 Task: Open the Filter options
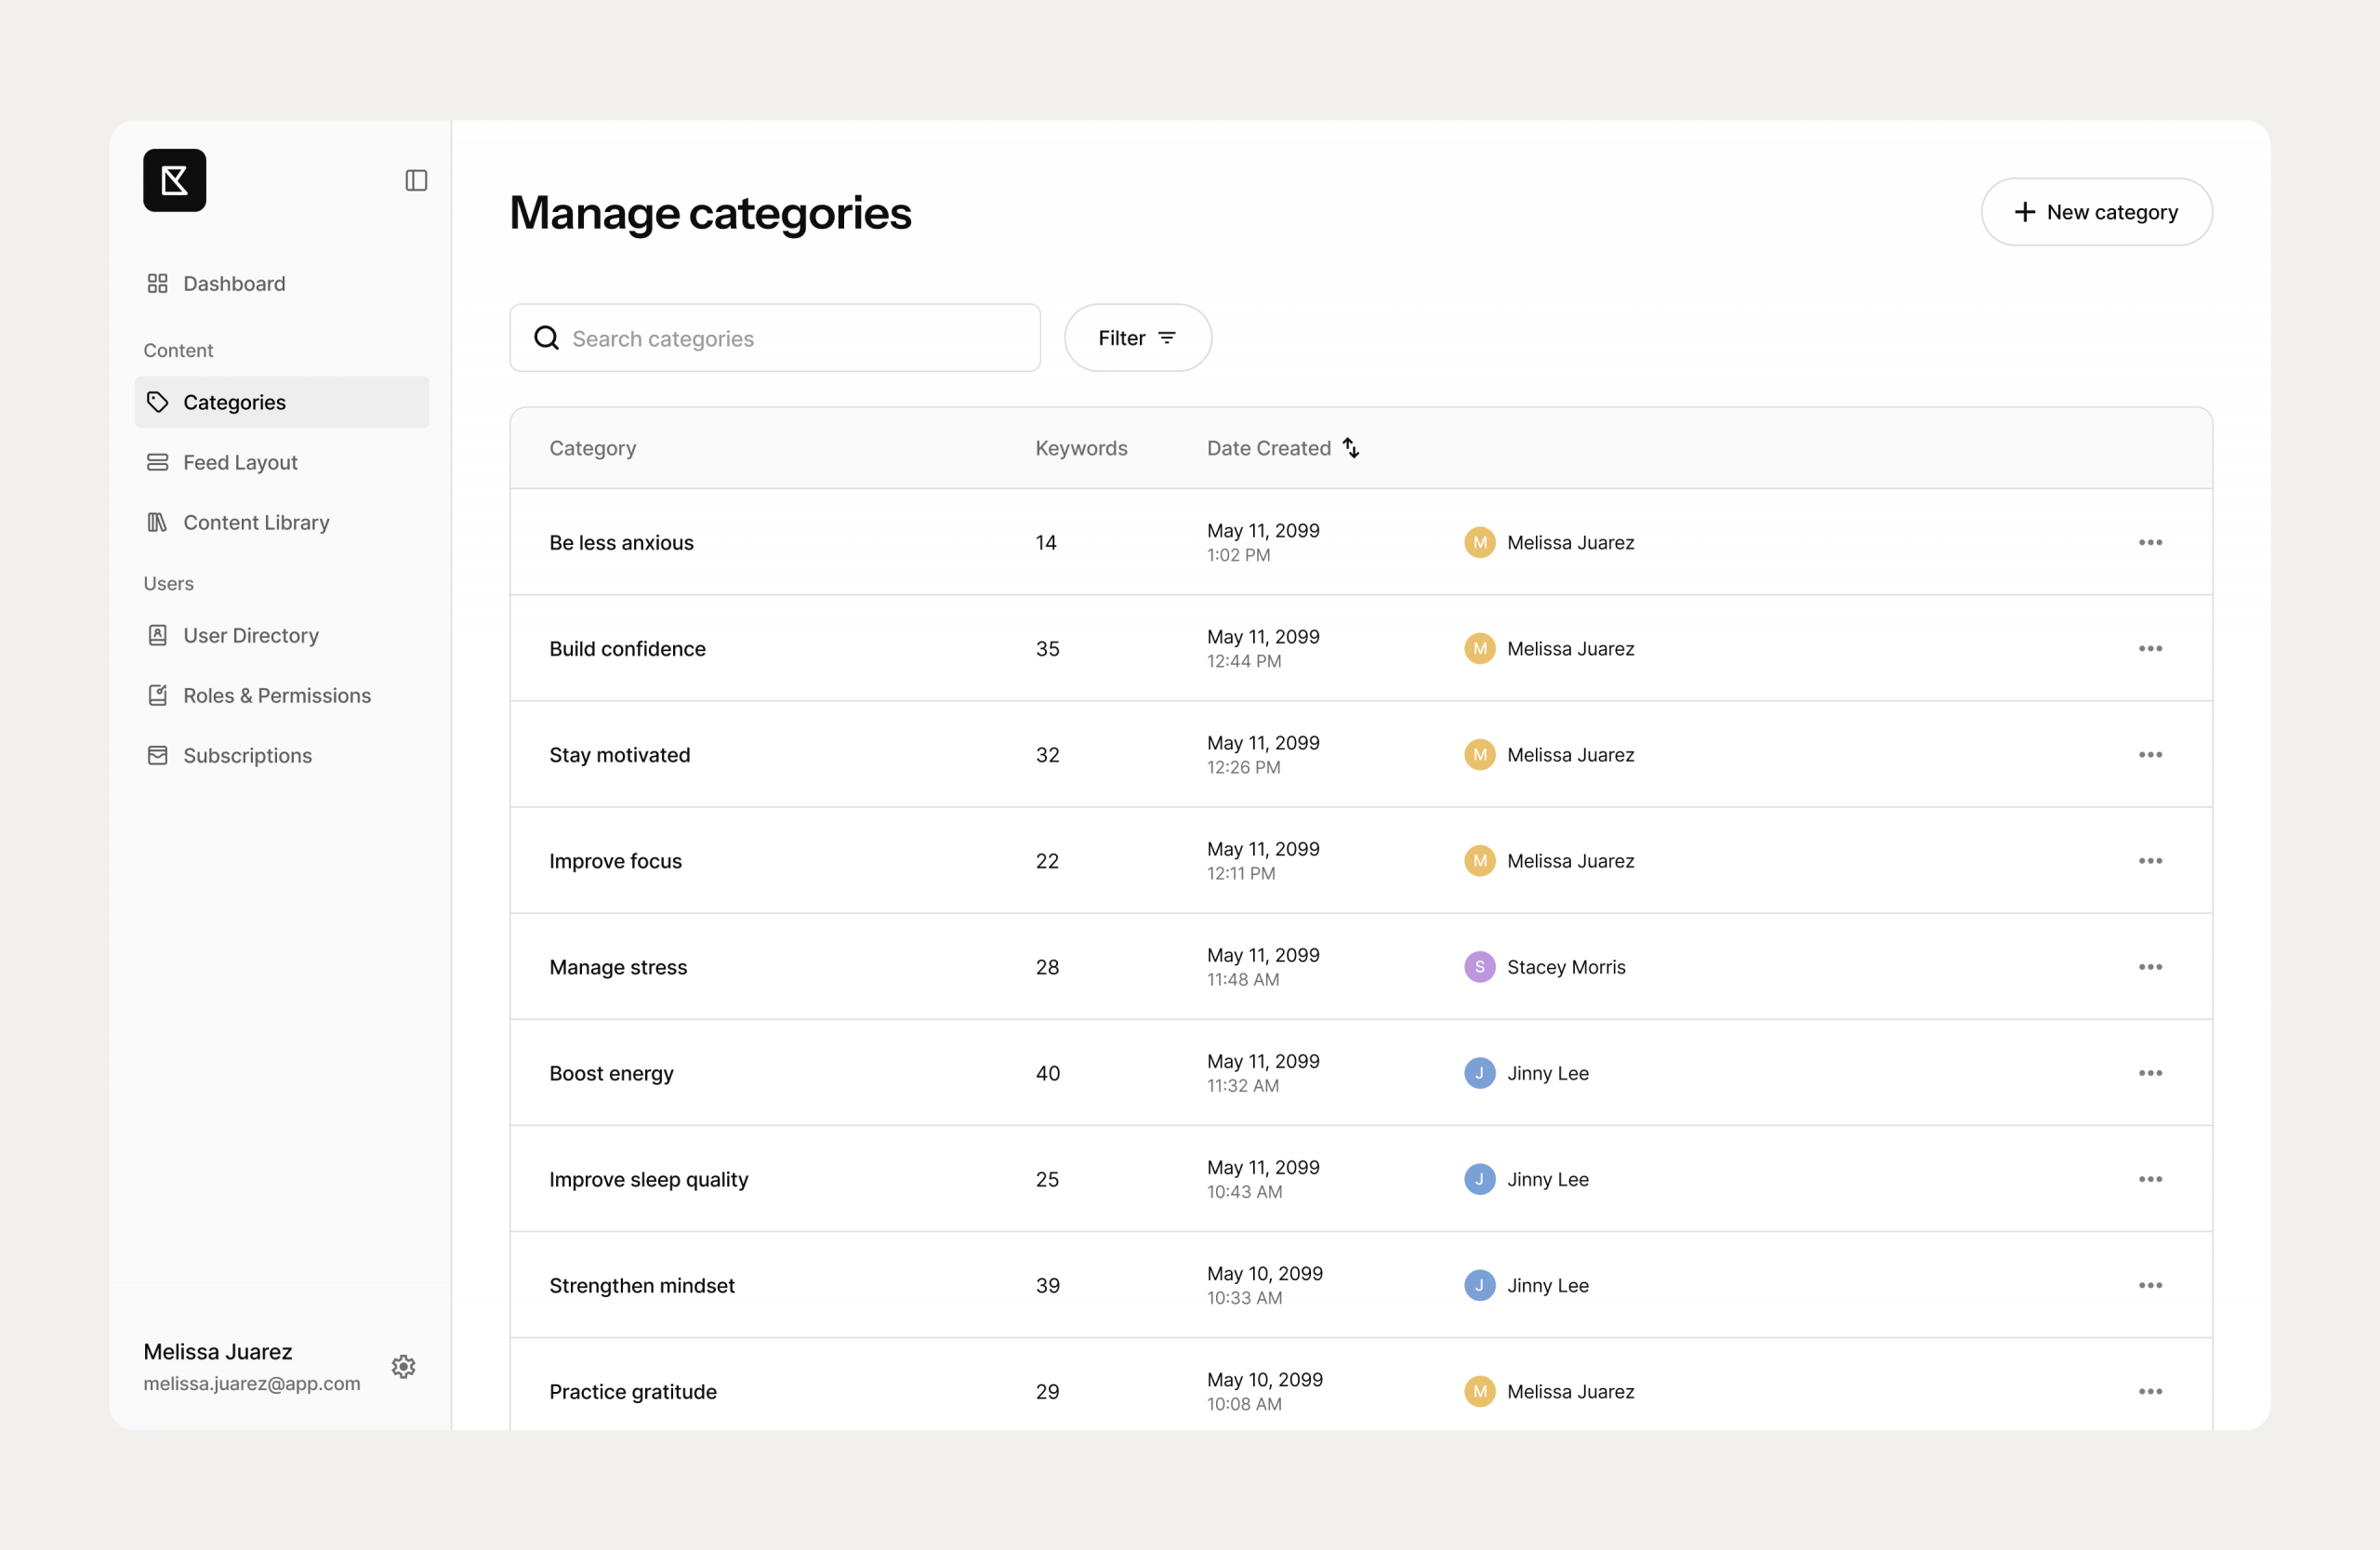point(1137,338)
